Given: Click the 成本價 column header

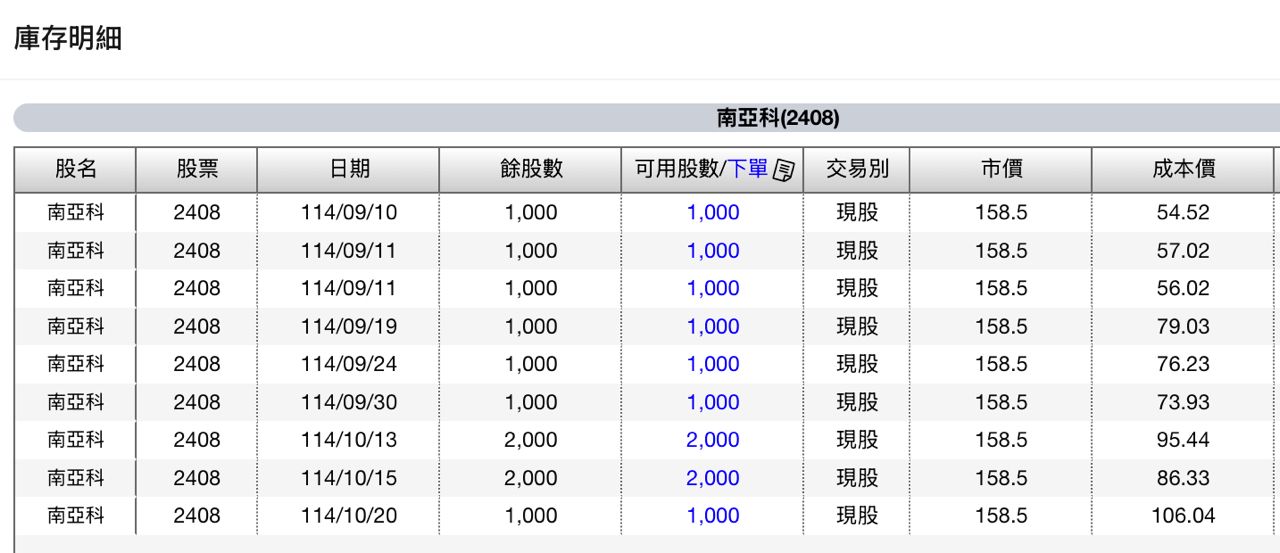Looking at the screenshot, I should [1183, 169].
